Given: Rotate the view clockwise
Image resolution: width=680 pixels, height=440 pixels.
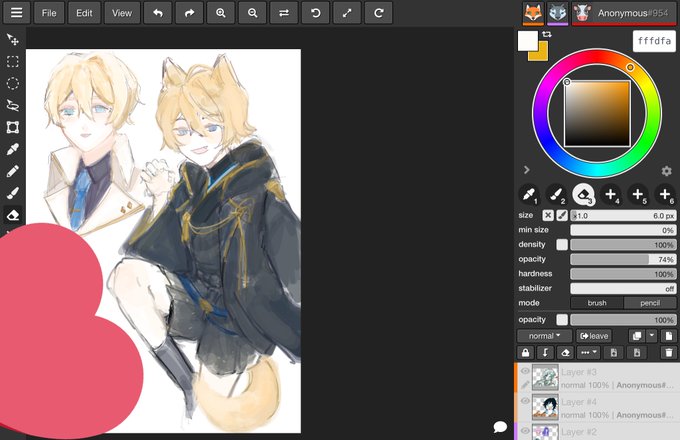Looking at the screenshot, I should pyautogui.click(x=379, y=13).
